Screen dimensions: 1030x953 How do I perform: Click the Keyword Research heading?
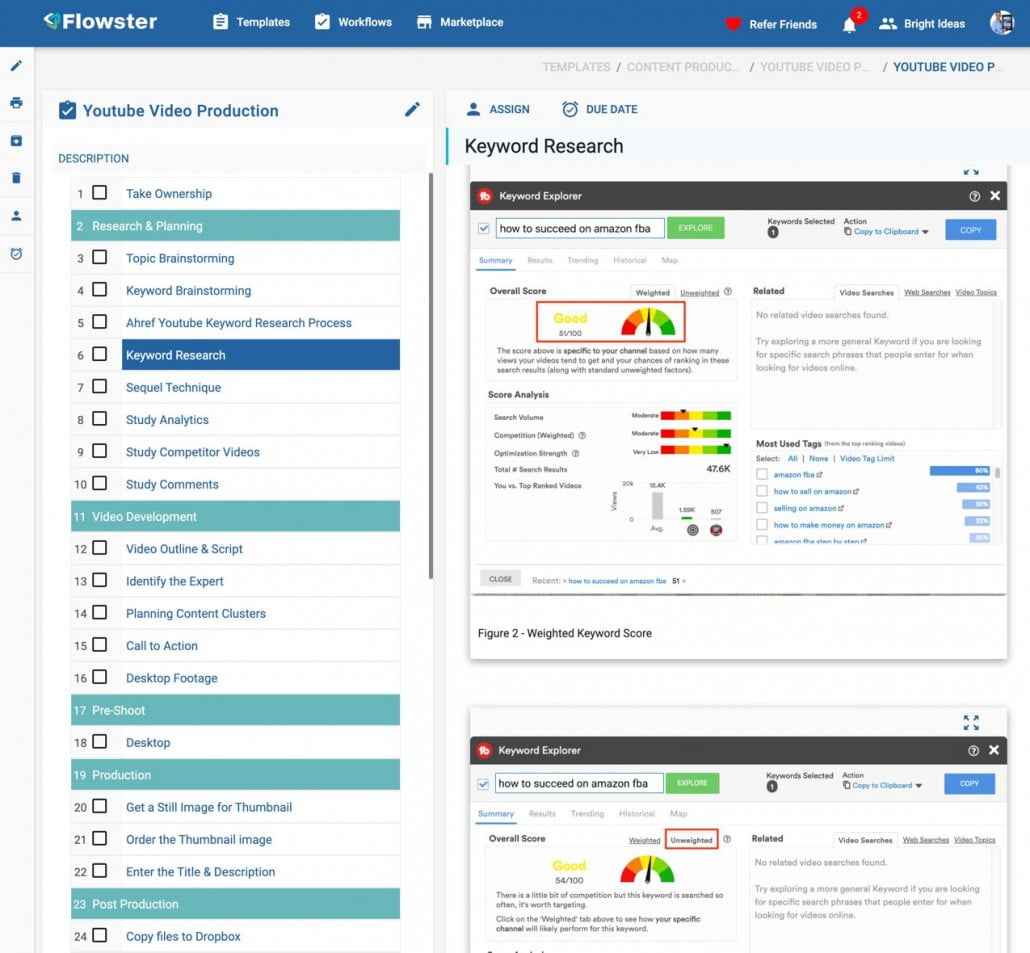(544, 146)
